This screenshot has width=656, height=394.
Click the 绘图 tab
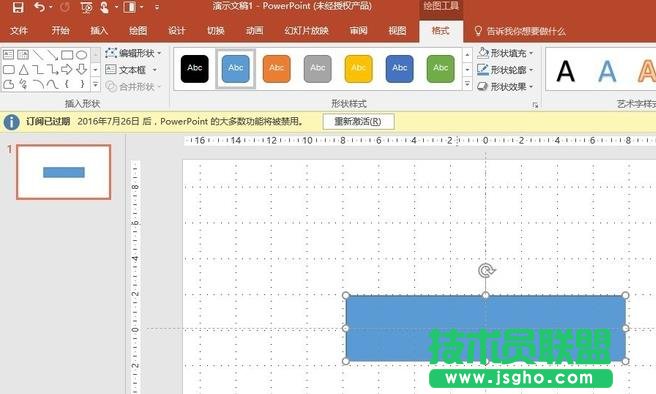pyautogui.click(x=138, y=31)
